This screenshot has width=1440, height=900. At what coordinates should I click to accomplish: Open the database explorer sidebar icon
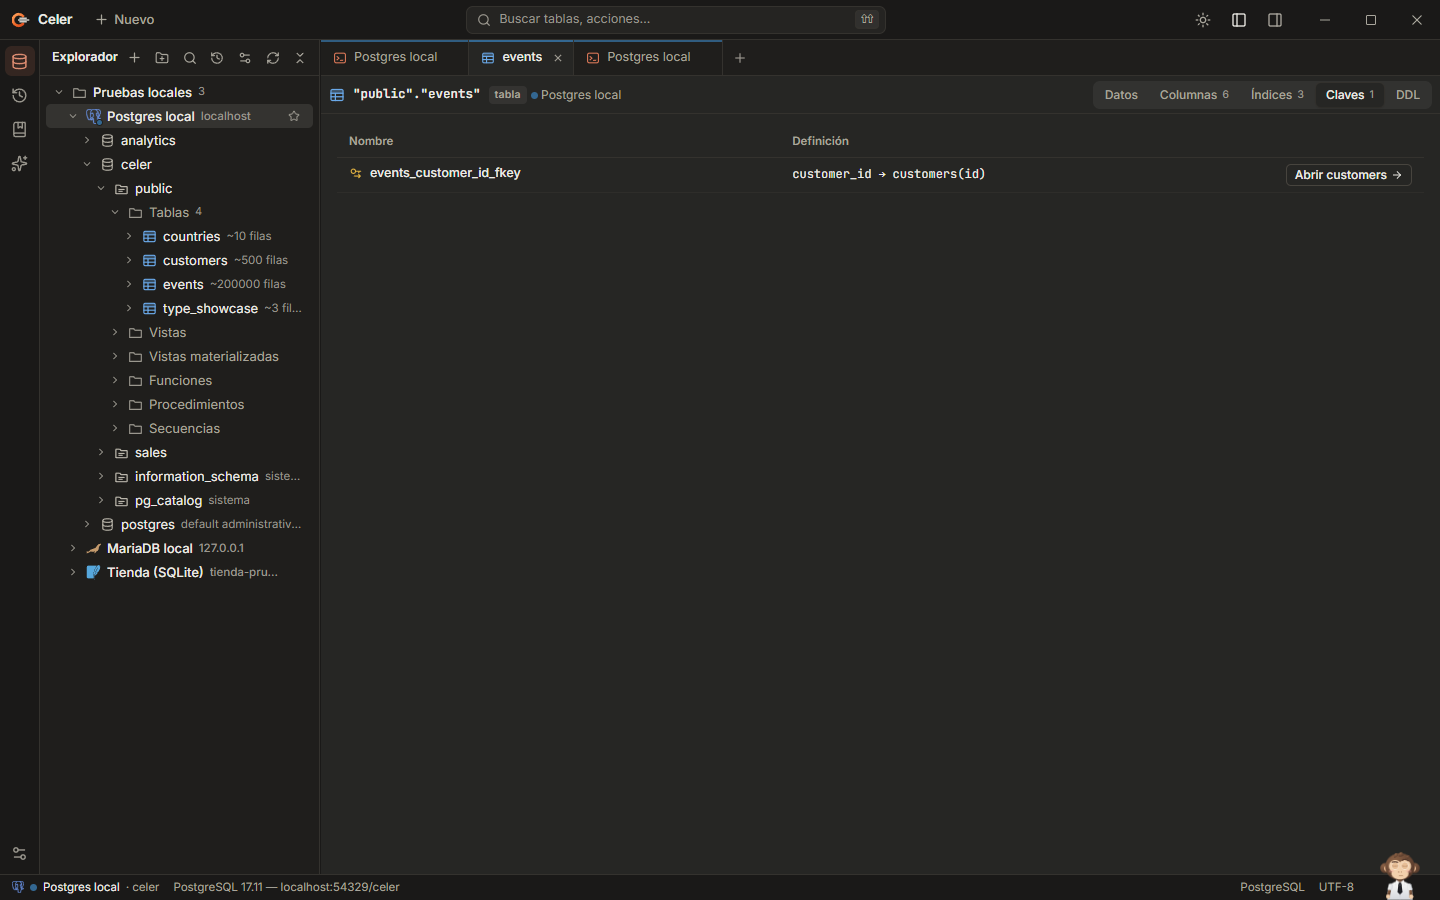[19, 61]
